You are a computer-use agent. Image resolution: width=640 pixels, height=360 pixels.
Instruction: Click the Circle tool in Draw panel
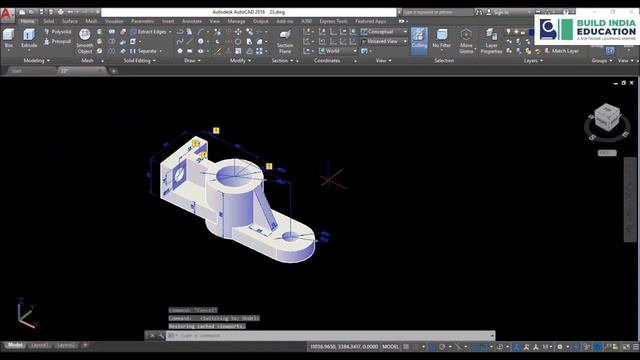200,41
